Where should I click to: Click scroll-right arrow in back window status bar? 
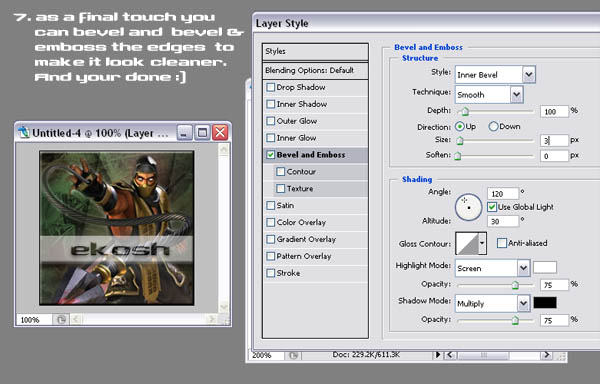546,355
